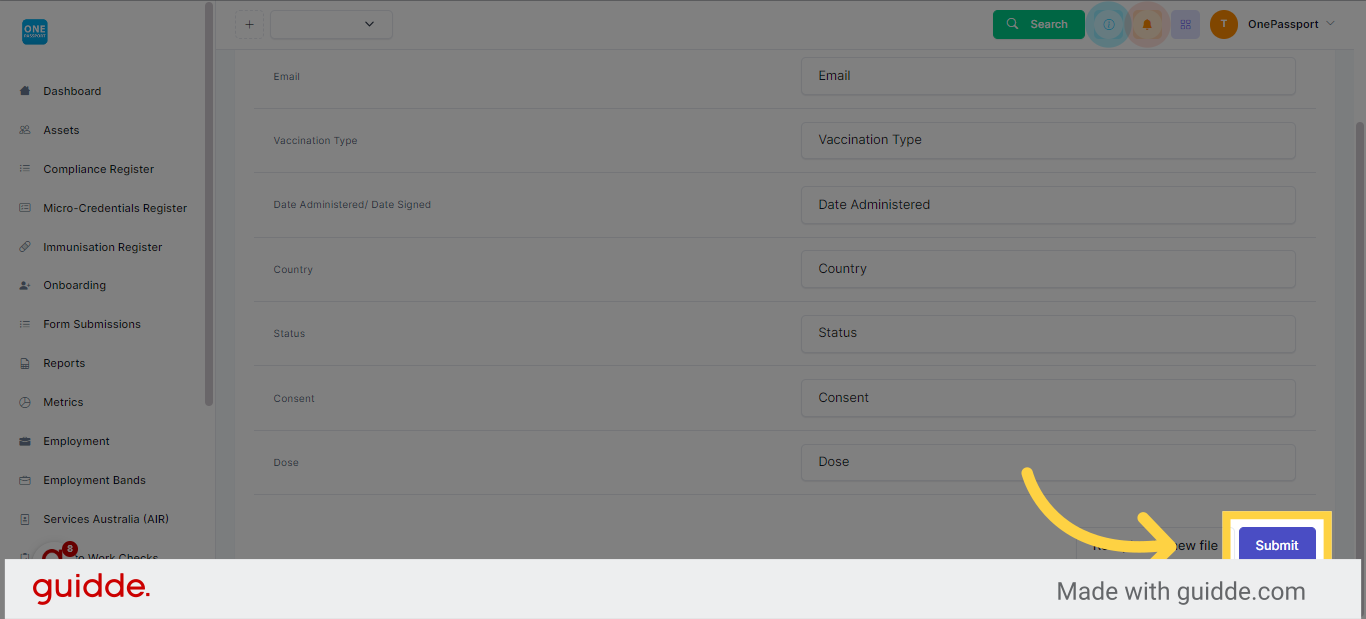Open the Consent mapping dropdown
Screen dimensions: 1366x619
point(1048,398)
